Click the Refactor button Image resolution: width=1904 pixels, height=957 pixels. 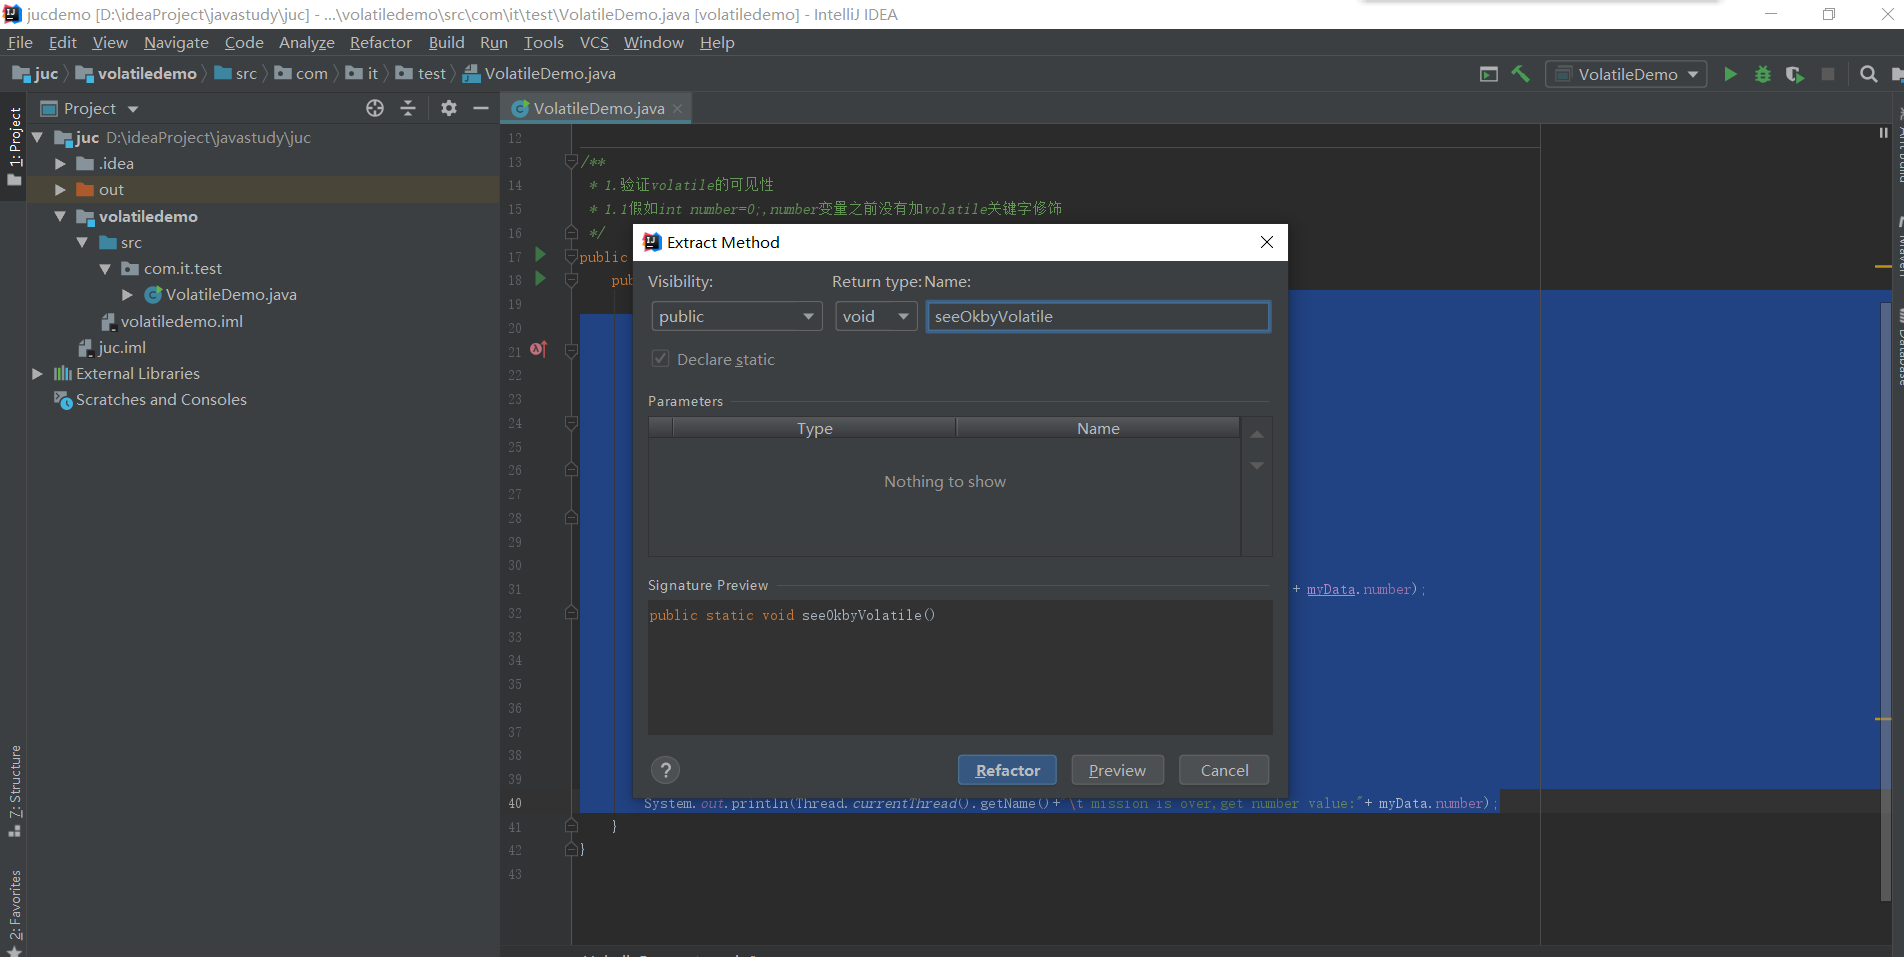click(1007, 770)
